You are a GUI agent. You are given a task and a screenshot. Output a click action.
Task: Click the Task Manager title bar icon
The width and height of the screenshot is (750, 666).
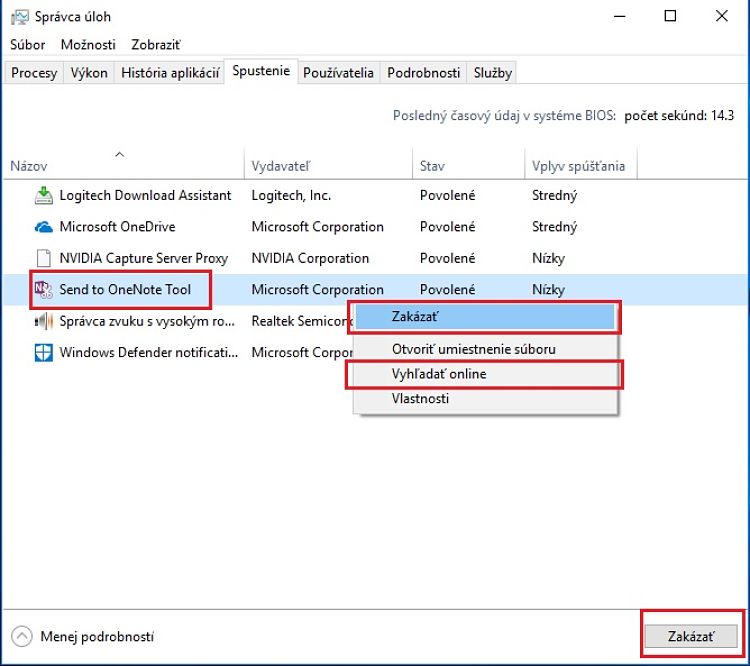click(x=20, y=17)
